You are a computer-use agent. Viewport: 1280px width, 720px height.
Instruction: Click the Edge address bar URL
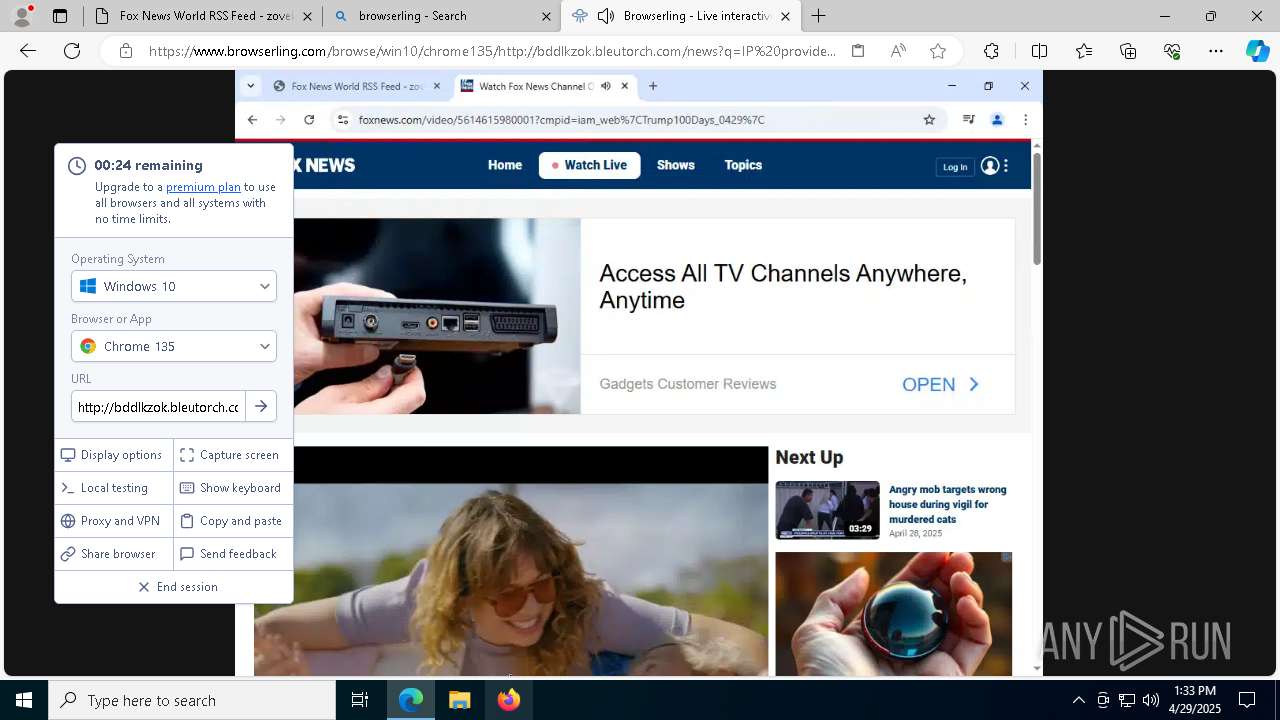tap(492, 51)
